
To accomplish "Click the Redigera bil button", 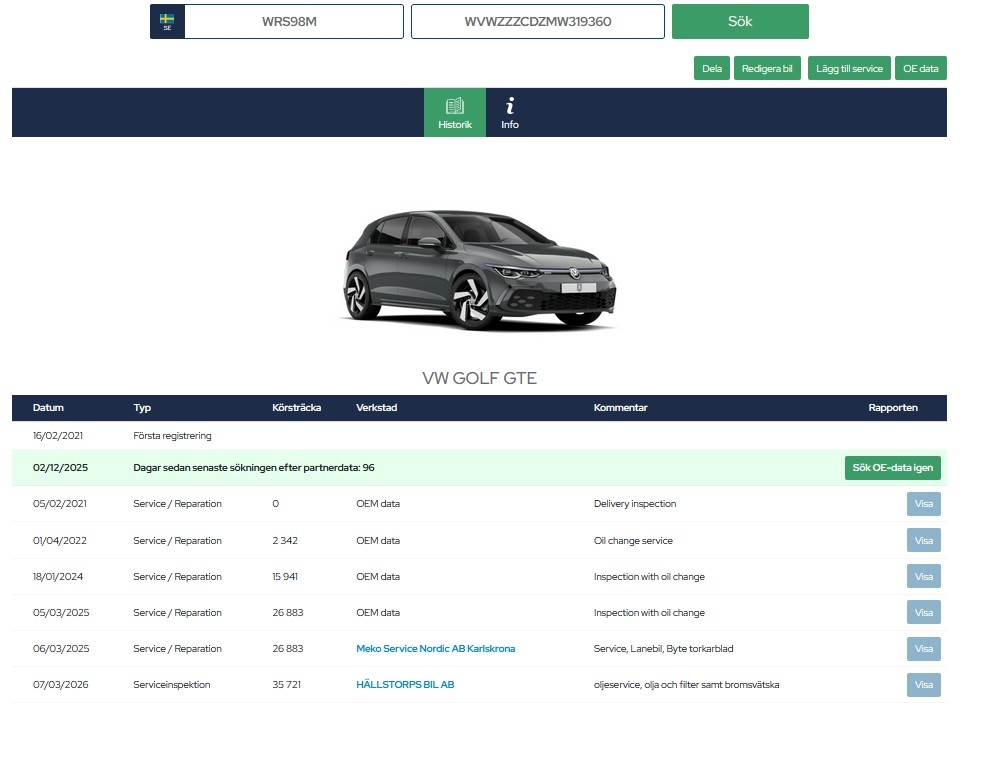I will click(767, 69).
